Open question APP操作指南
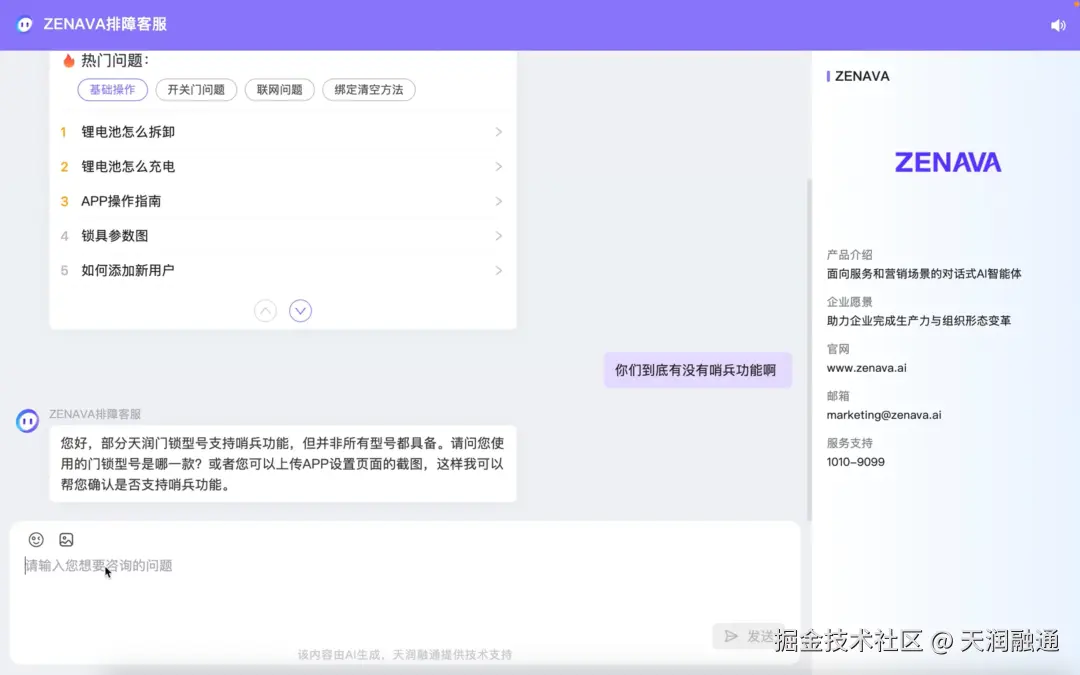1080x675 pixels. point(121,201)
